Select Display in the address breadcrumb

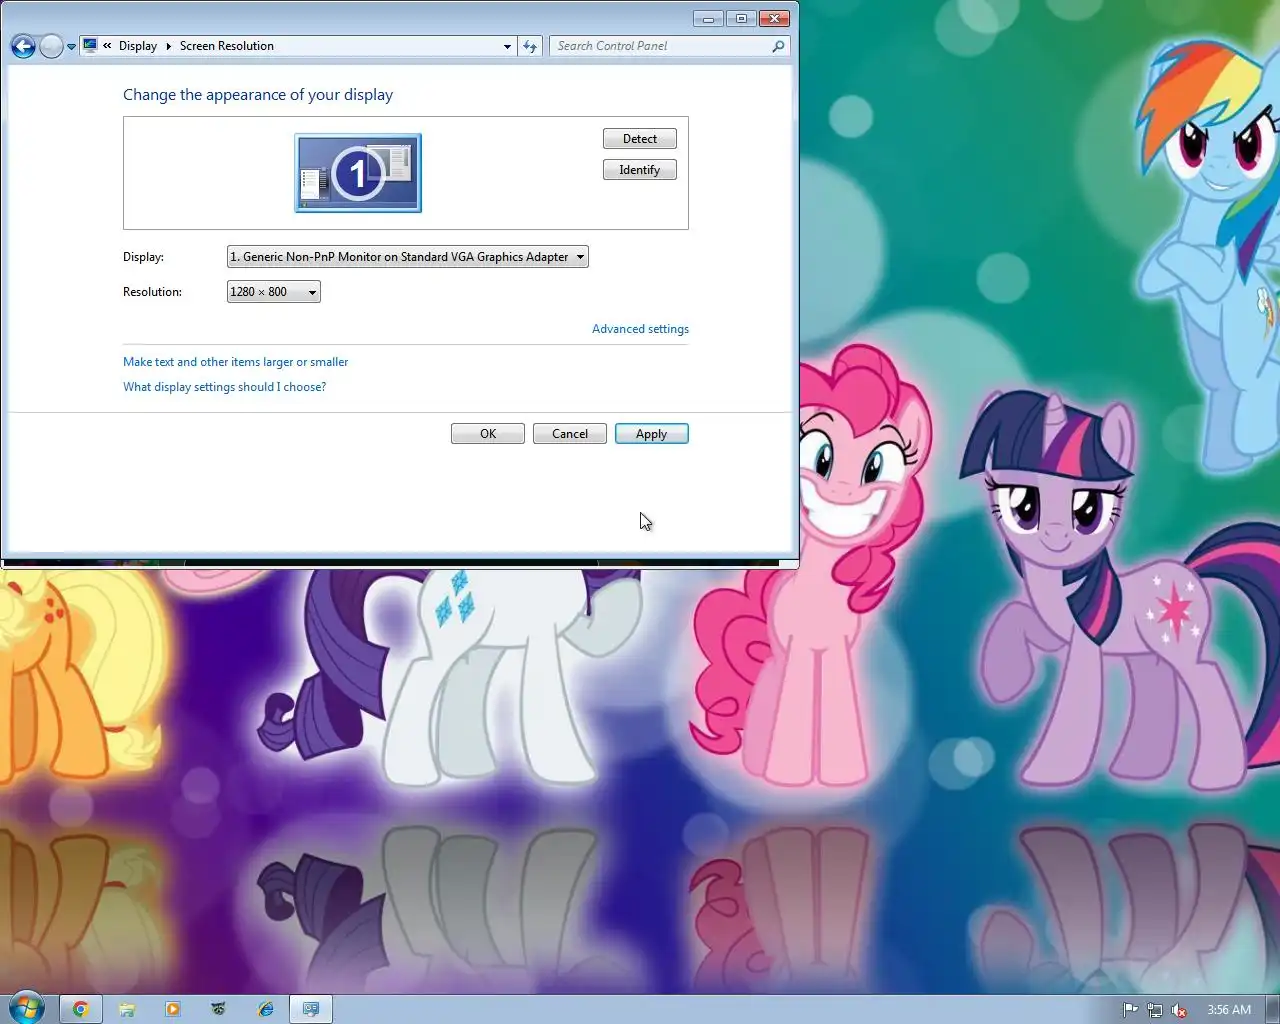(138, 46)
